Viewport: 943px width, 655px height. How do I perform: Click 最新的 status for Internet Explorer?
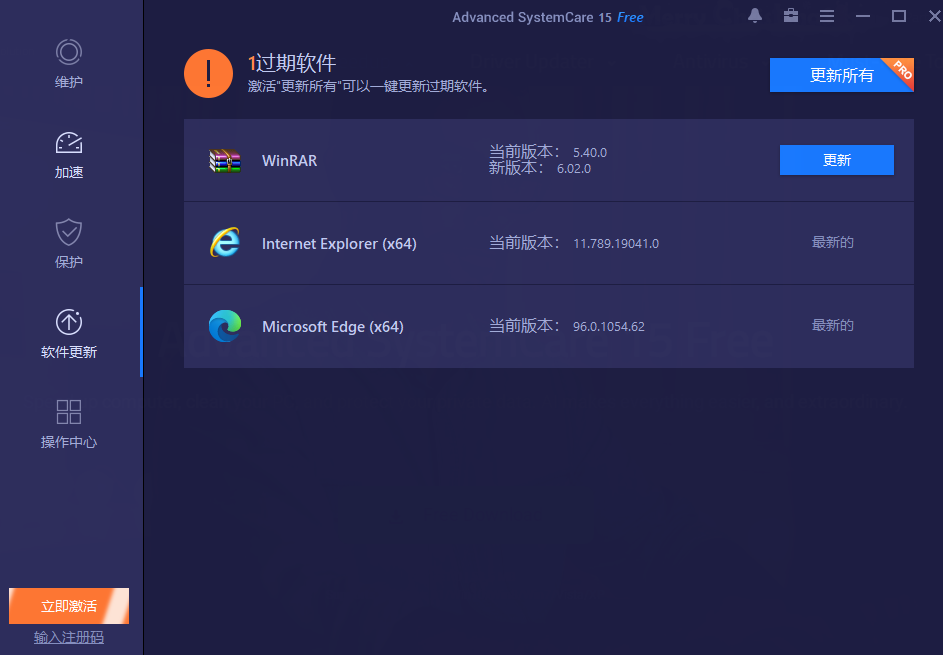click(x=832, y=242)
